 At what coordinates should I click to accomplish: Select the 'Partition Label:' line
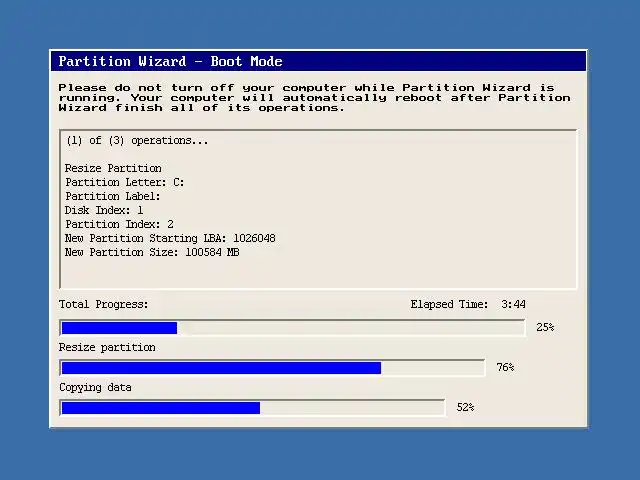tap(113, 196)
